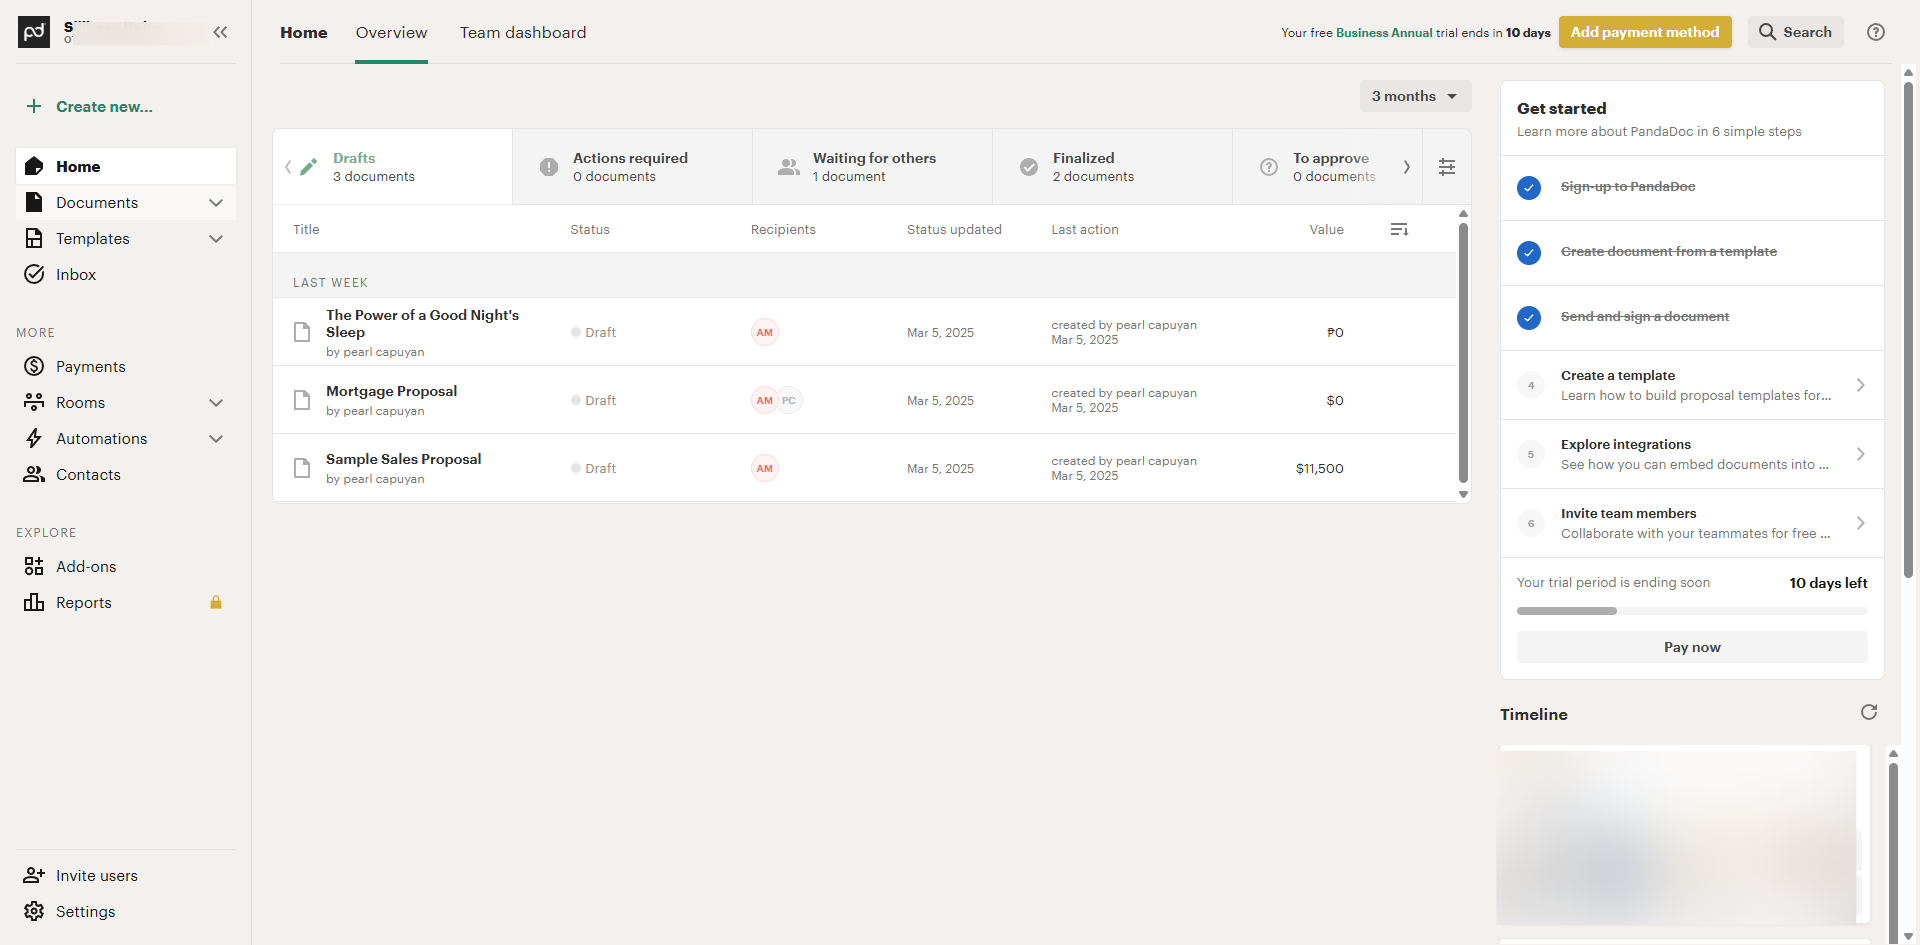Image resolution: width=1920 pixels, height=945 pixels.
Task: Expand the Documents menu in sidebar
Action: (x=215, y=203)
